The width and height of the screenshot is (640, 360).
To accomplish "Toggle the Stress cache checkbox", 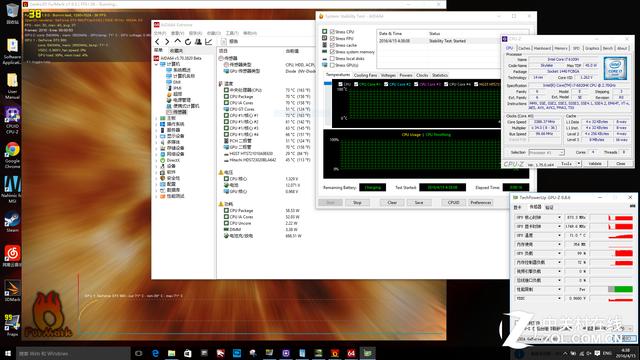I will click(x=332, y=45).
